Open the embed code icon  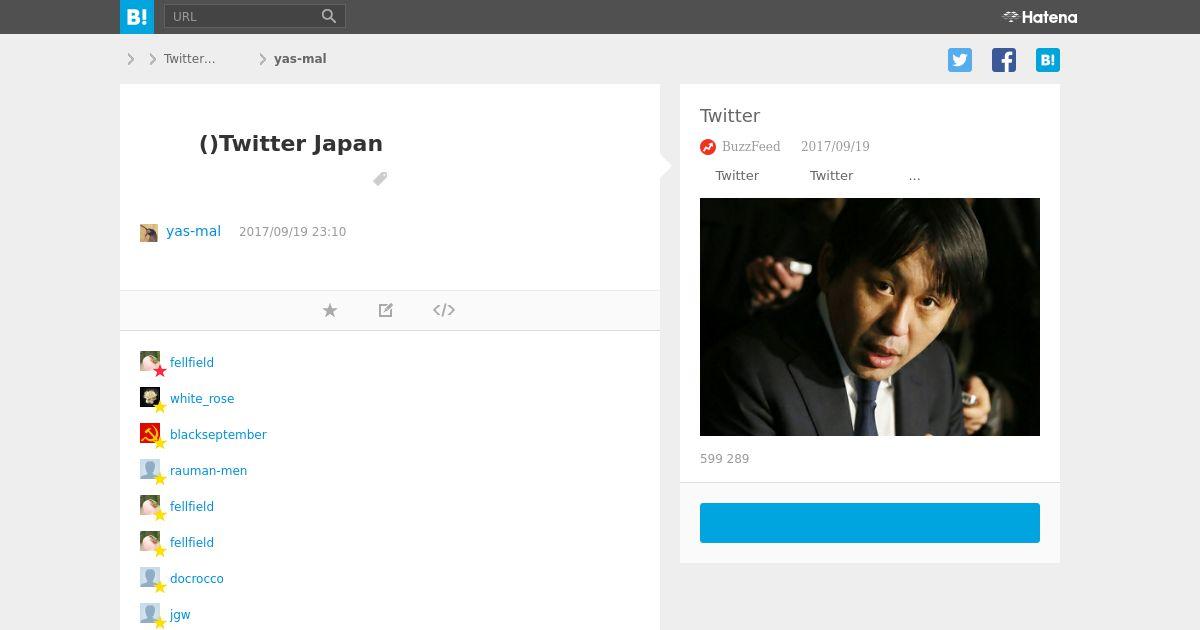tap(444, 310)
